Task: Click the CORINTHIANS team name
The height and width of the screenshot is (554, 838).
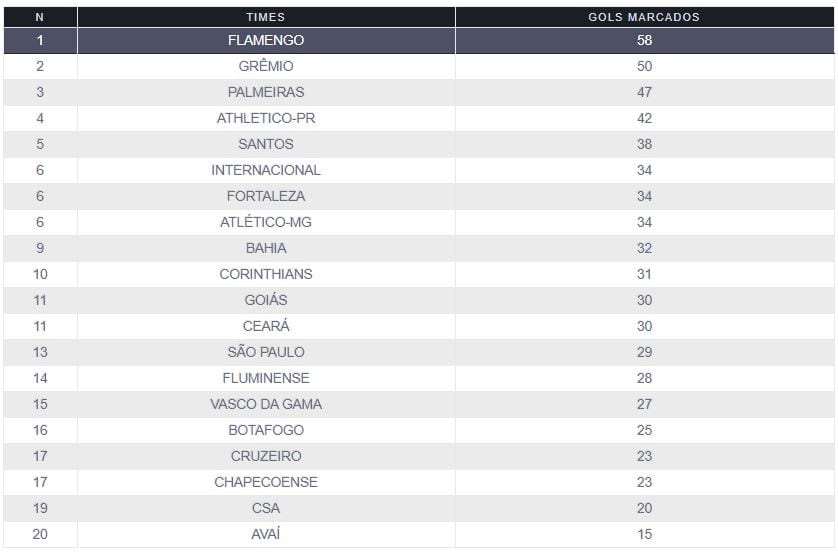Action: [266, 274]
